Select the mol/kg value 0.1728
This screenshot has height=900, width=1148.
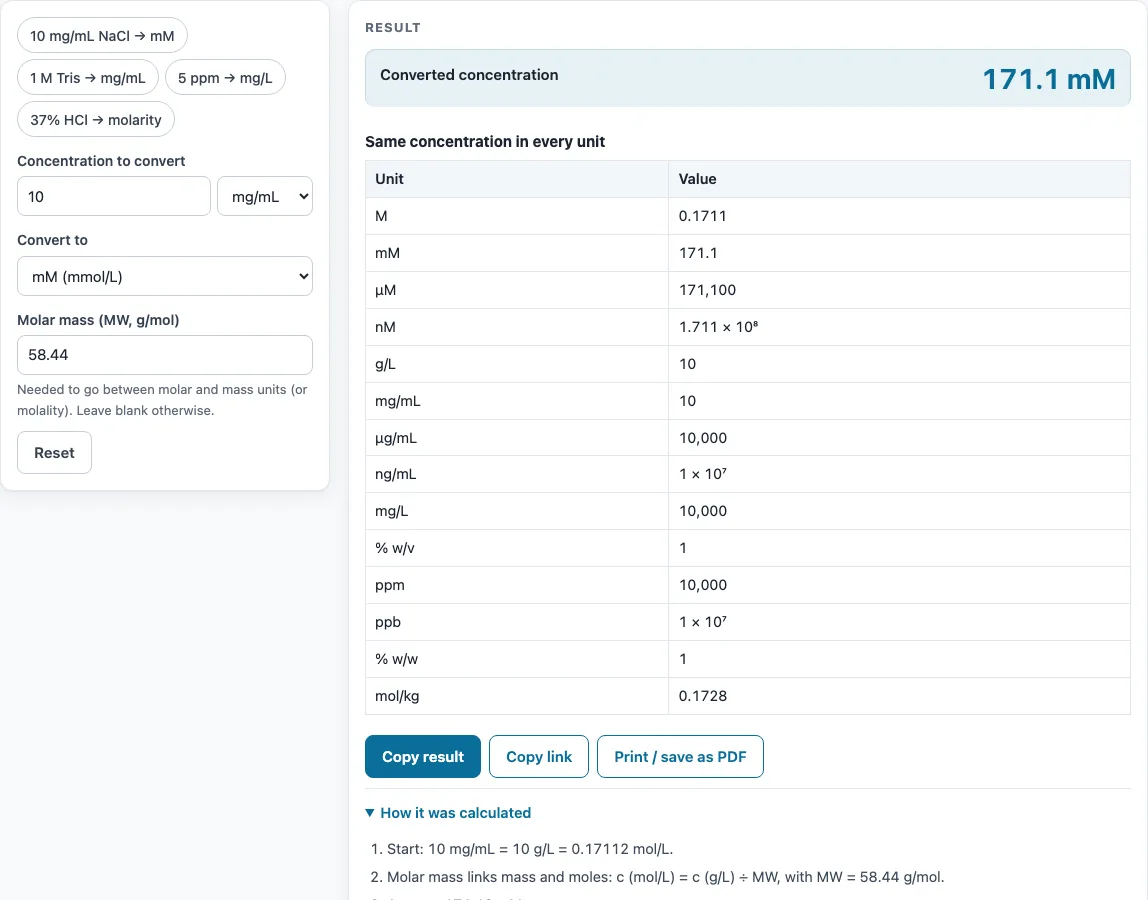click(x=702, y=696)
